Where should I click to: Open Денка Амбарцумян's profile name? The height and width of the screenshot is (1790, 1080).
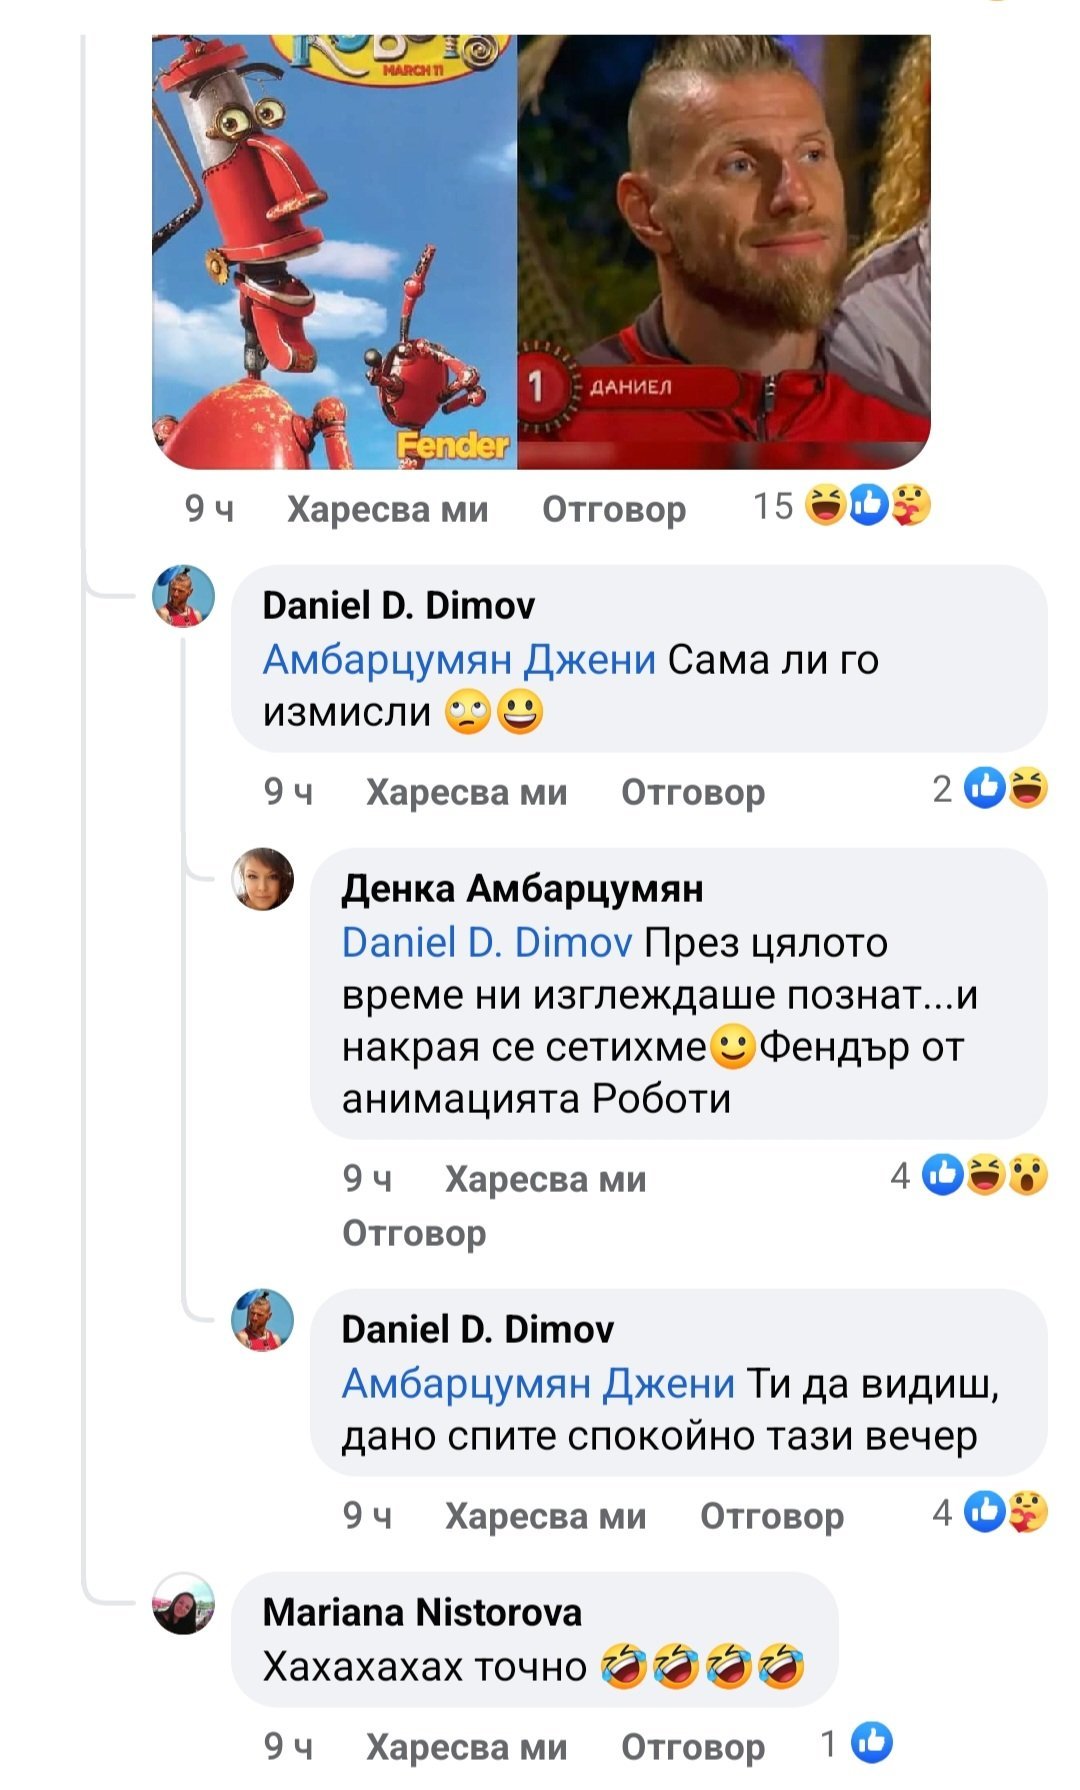(x=522, y=888)
